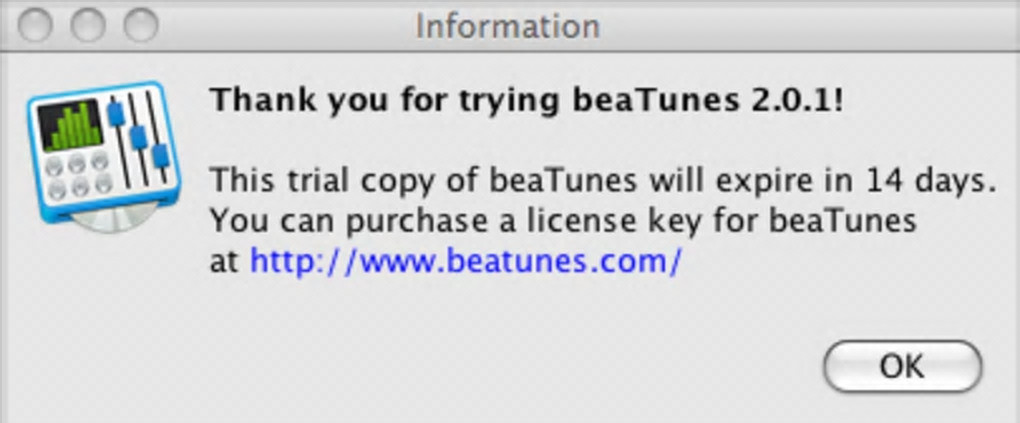Viewport: 1020px width, 423px height.
Task: Click the word 'at' before the link
Action: point(224,261)
